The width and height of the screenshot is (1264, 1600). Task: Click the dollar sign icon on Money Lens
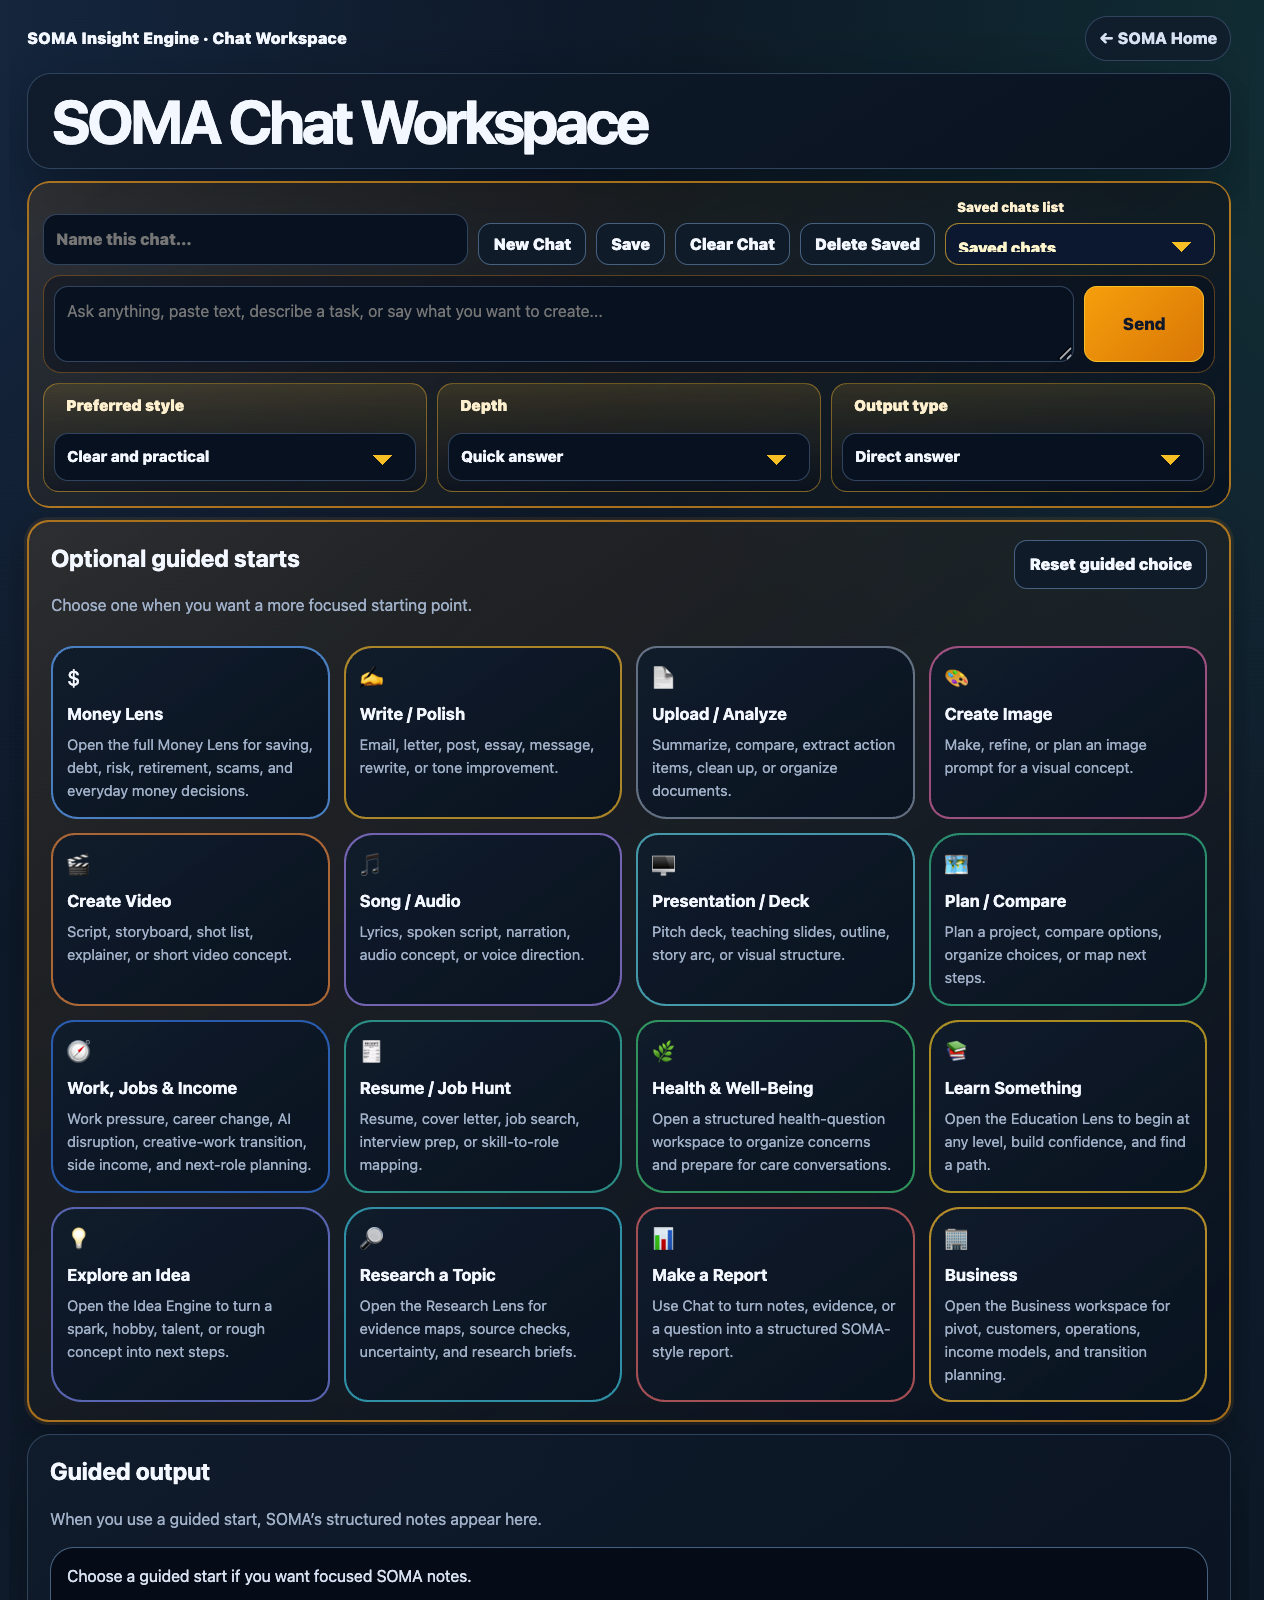pos(73,678)
